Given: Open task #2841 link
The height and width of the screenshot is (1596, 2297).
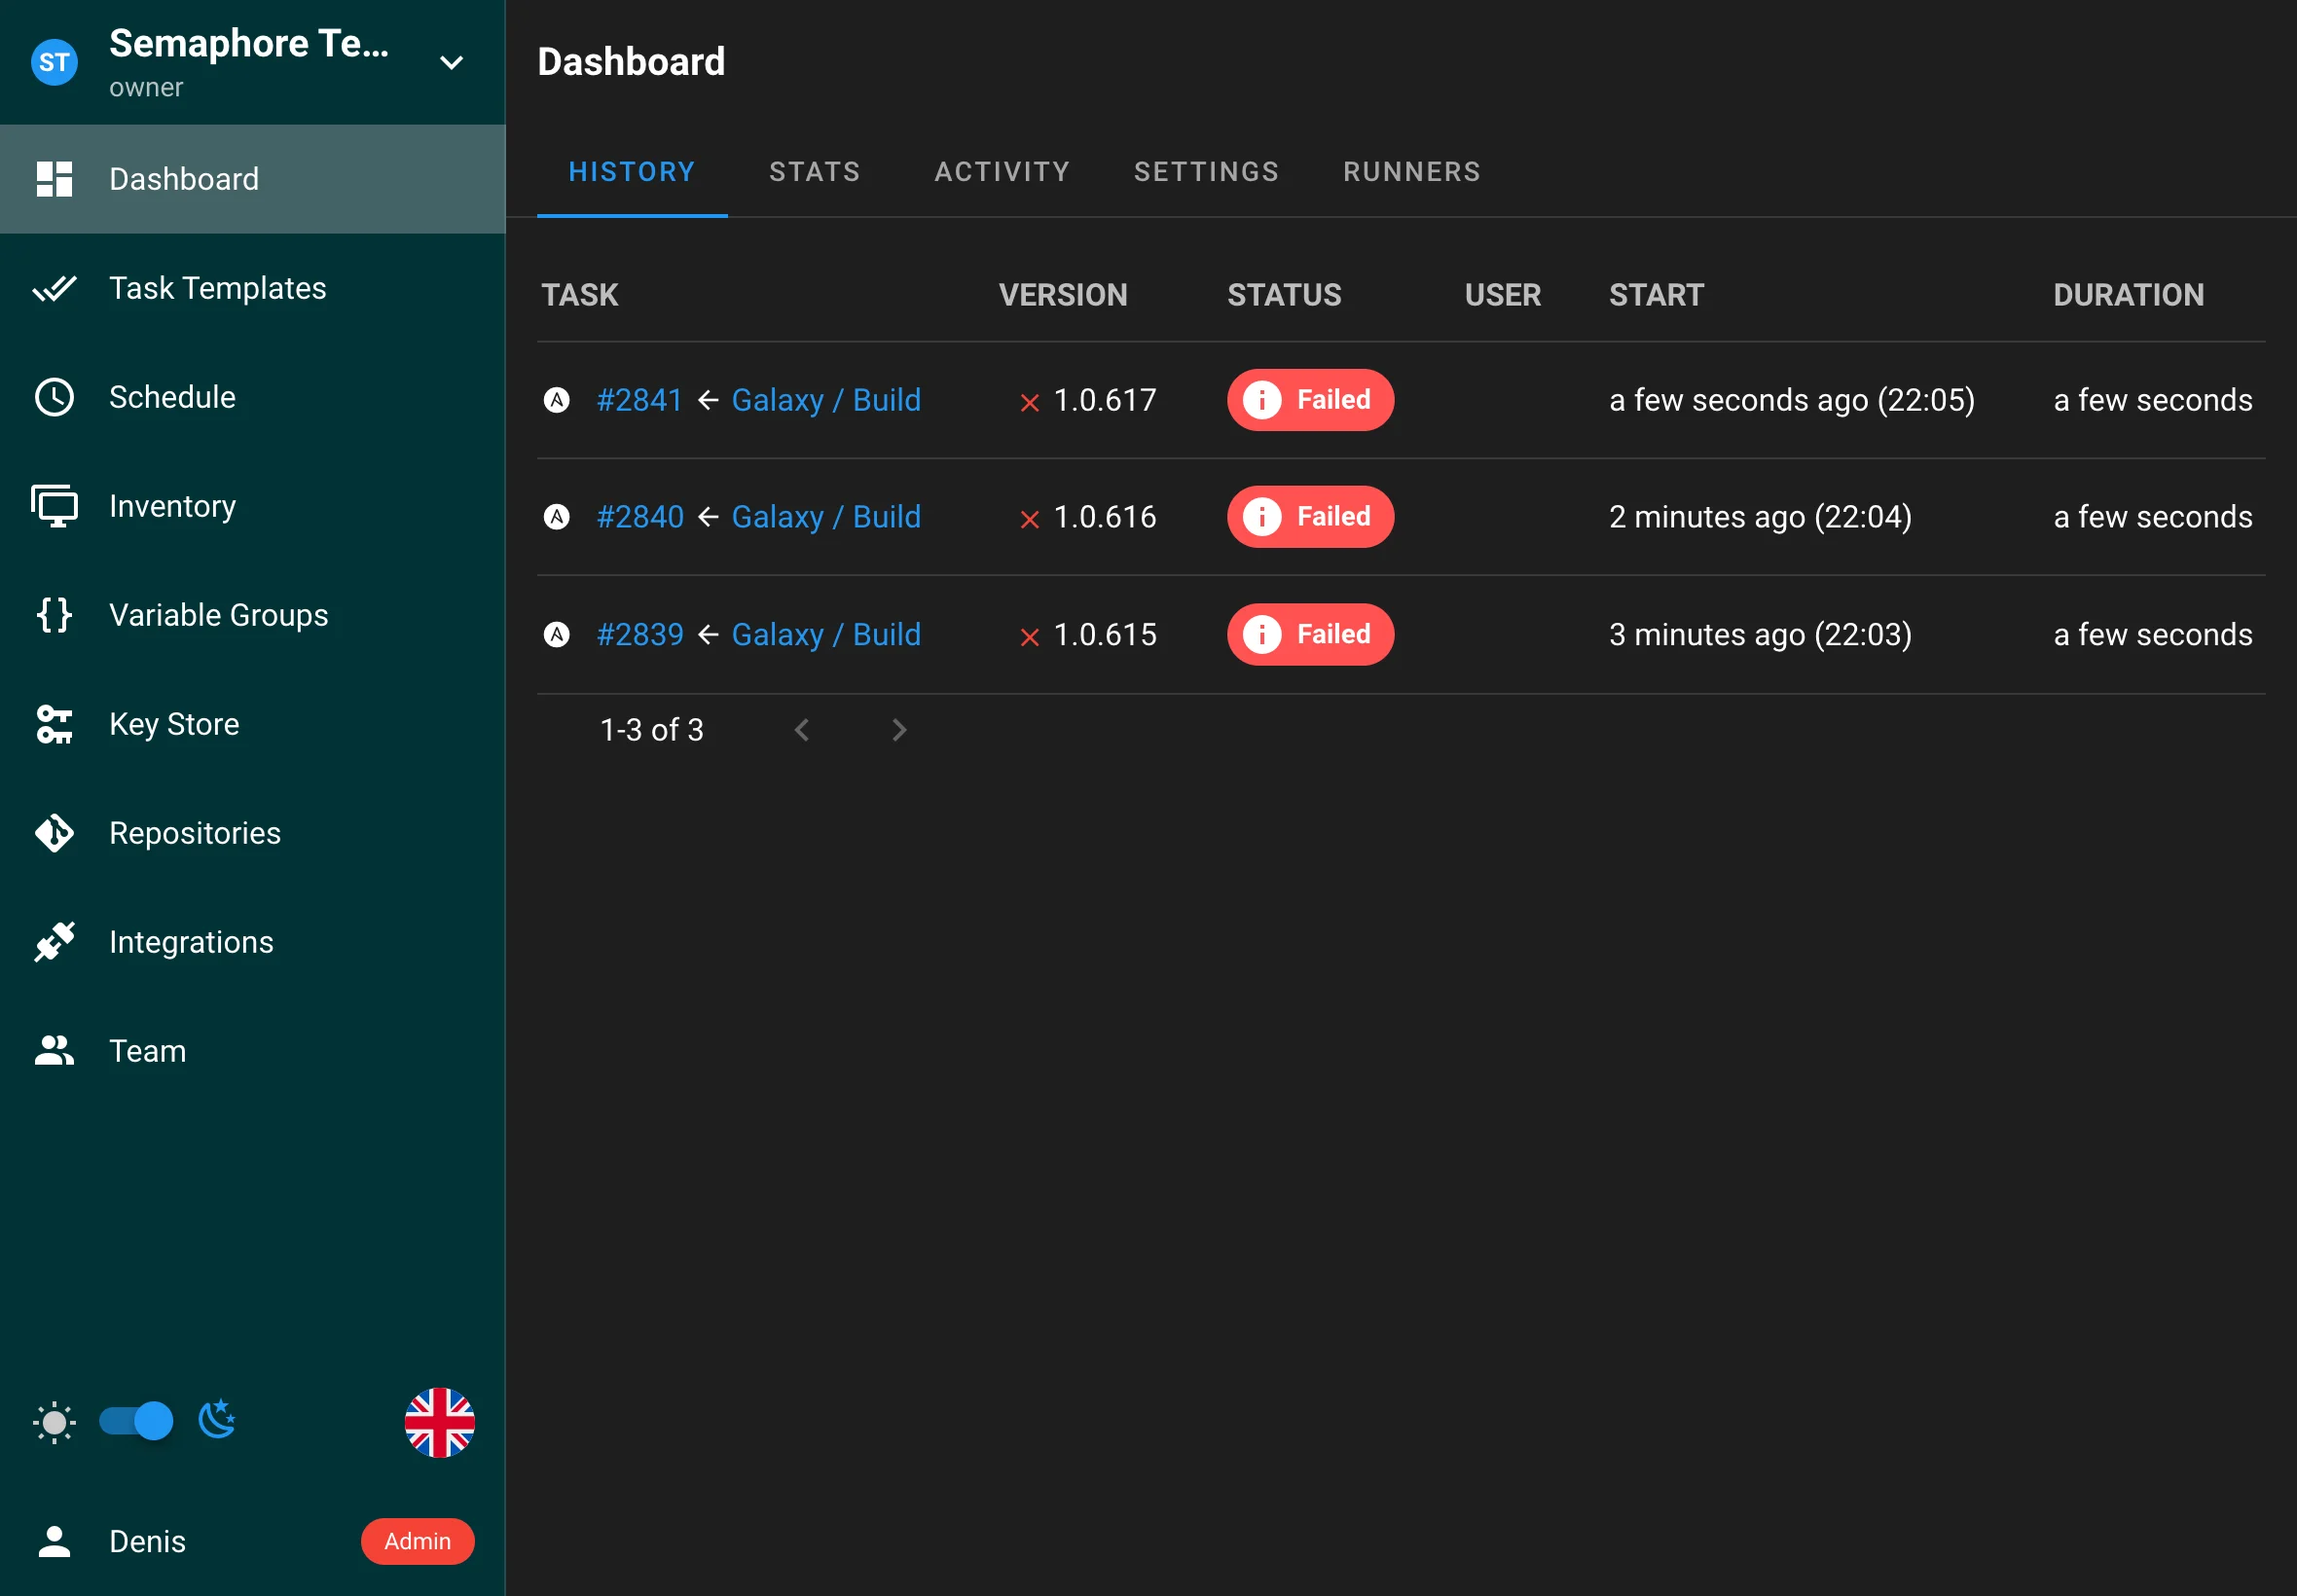Looking at the screenshot, I should (x=639, y=400).
